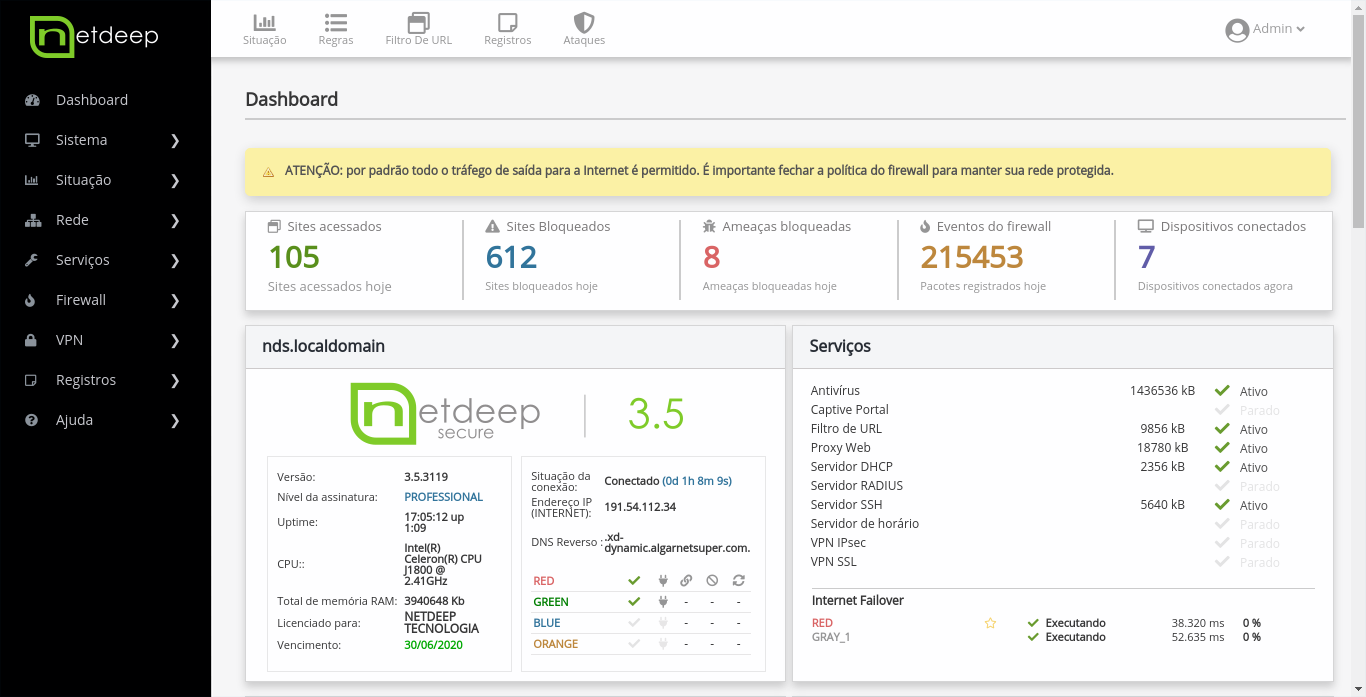Click the Sites Bloqueados 612 counter
The height and width of the screenshot is (697, 1366).
pos(511,258)
